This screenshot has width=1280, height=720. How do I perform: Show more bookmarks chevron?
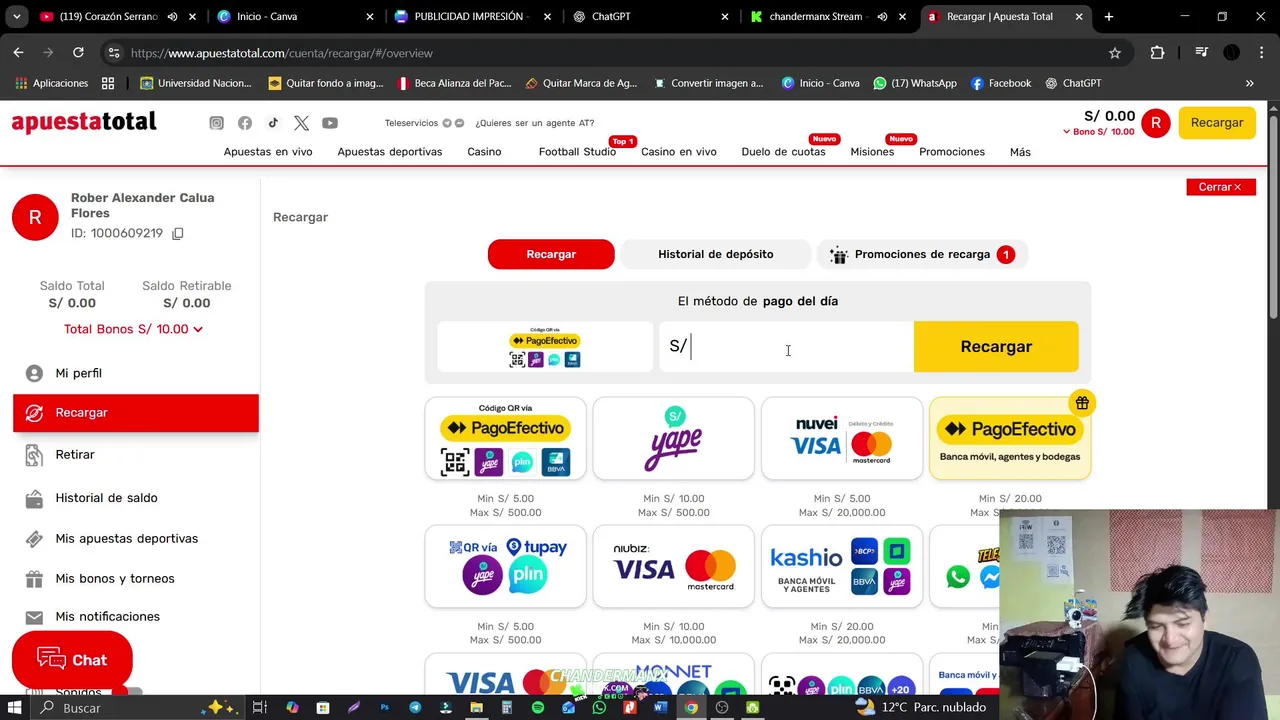1249,83
